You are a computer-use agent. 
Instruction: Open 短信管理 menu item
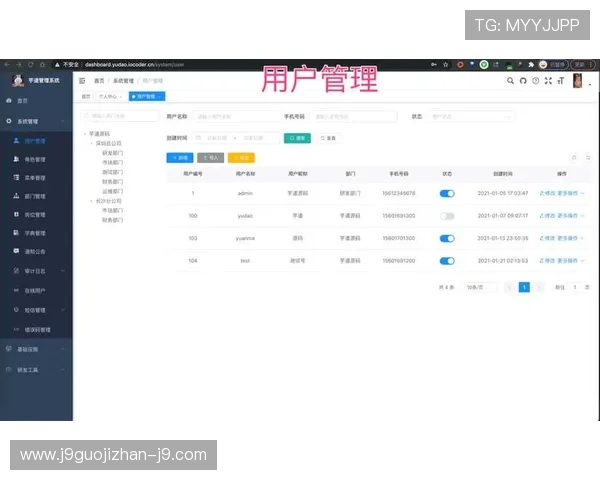[x=36, y=310]
